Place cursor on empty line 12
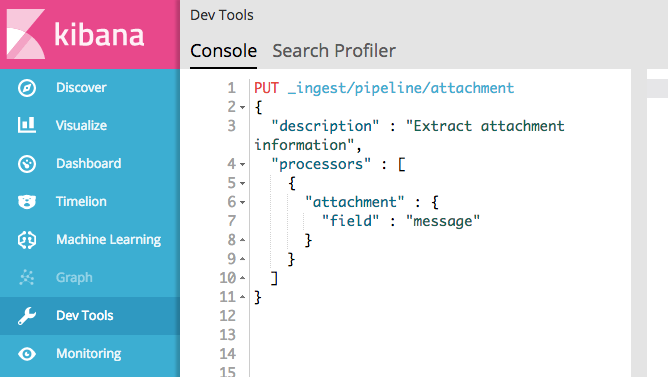The image size is (668, 377). tap(439, 316)
